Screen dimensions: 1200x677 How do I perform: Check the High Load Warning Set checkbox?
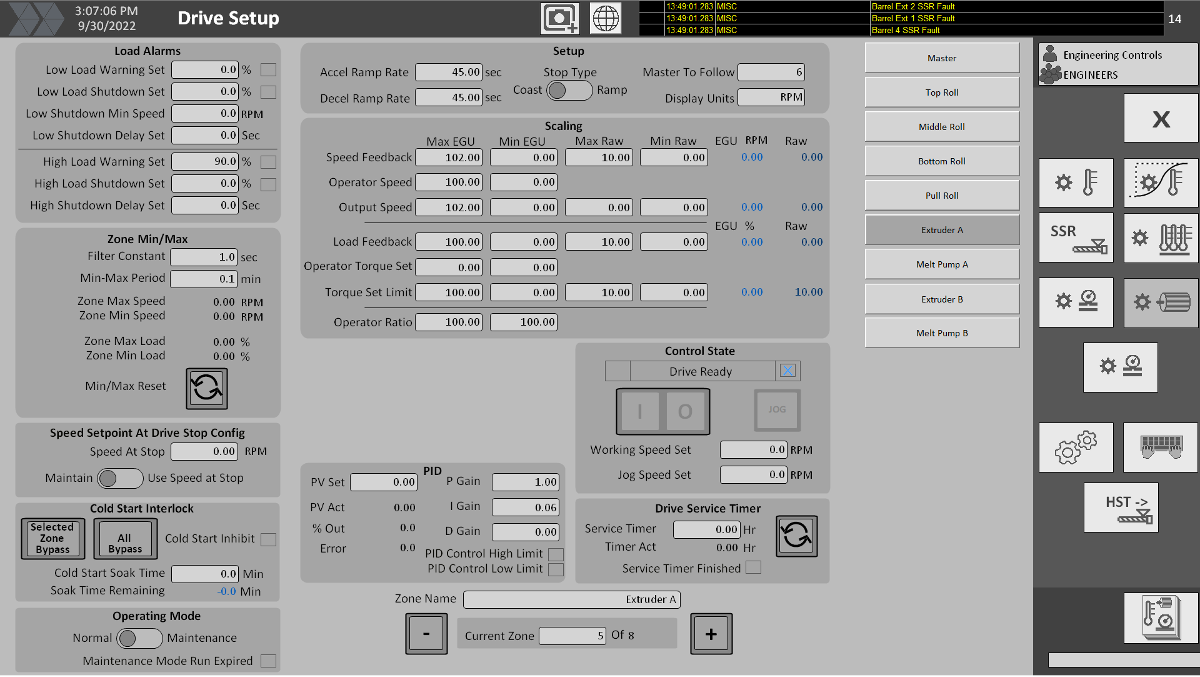coord(268,162)
